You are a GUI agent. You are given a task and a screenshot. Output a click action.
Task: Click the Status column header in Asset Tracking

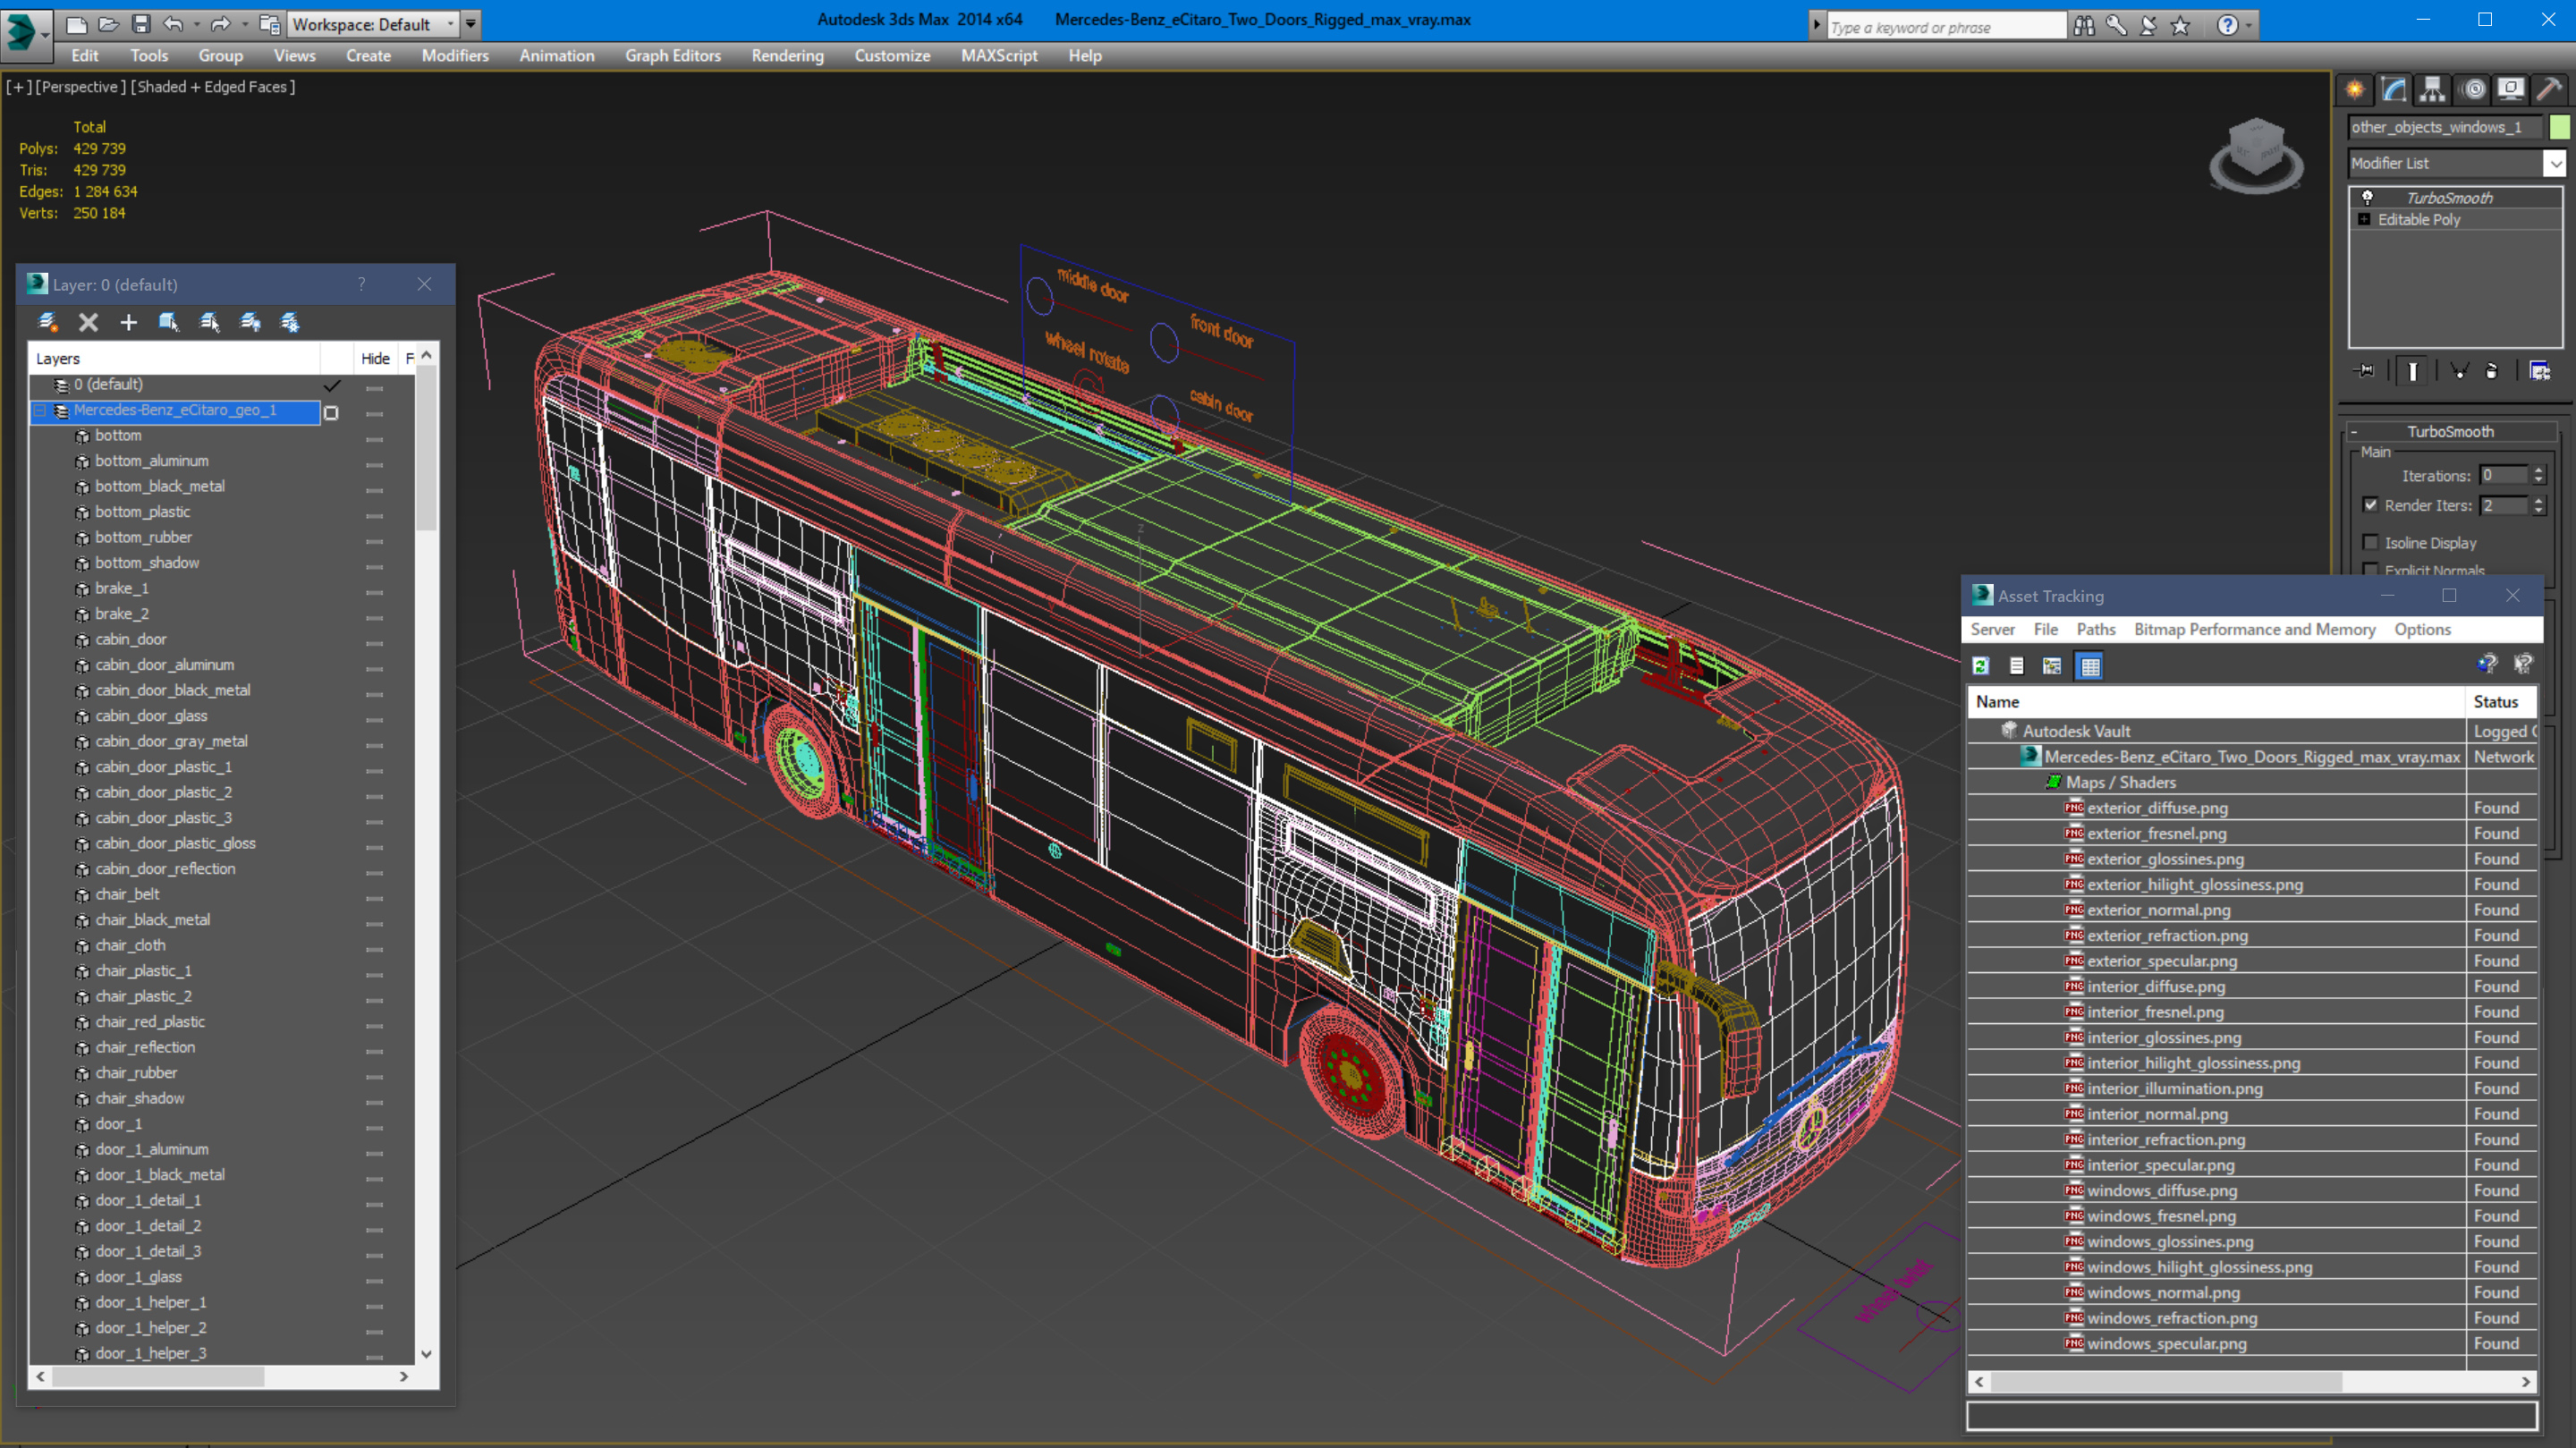coord(2495,702)
